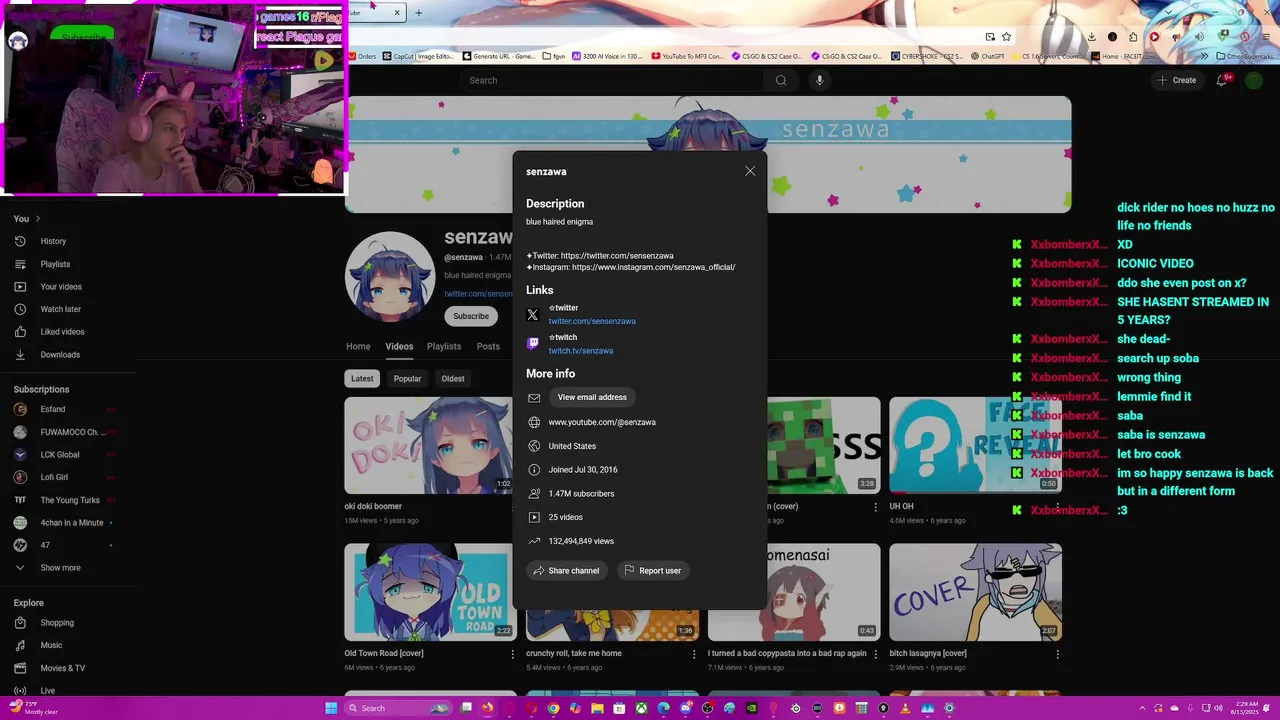Viewport: 1280px width, 720px height.
Task: Switch to channel Videos tab
Action: click(x=399, y=346)
